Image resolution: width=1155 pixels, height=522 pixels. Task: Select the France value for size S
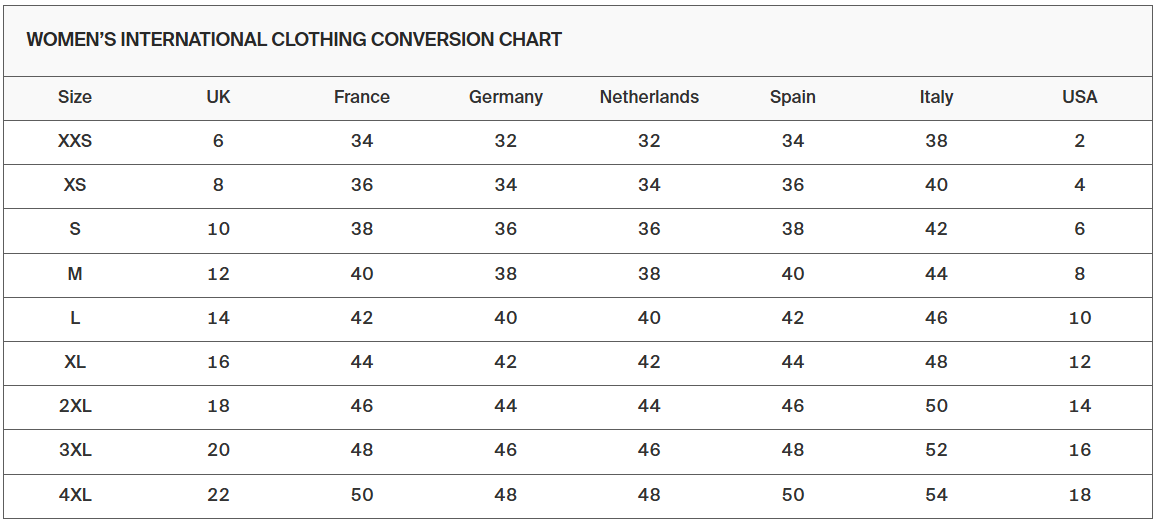point(362,229)
